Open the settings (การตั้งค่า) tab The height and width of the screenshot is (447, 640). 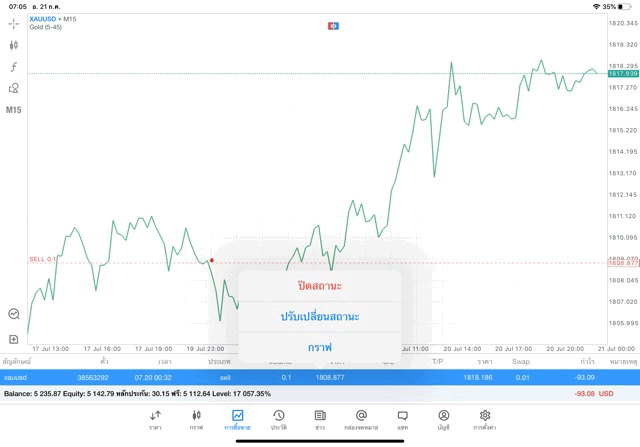coord(485,419)
